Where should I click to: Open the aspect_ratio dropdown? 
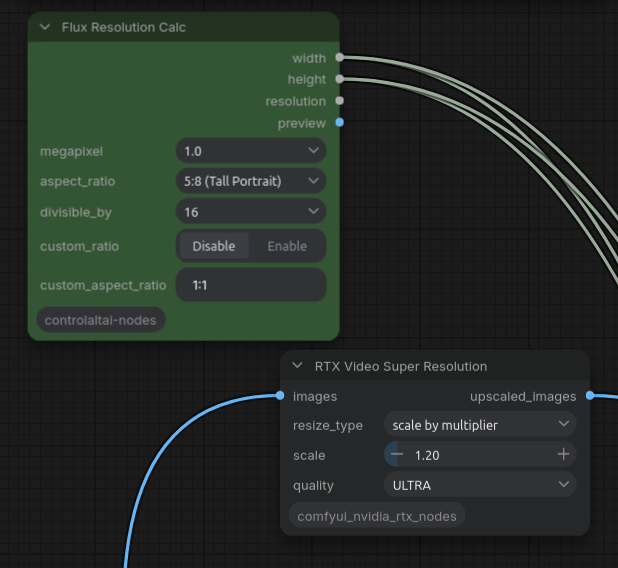tap(251, 181)
